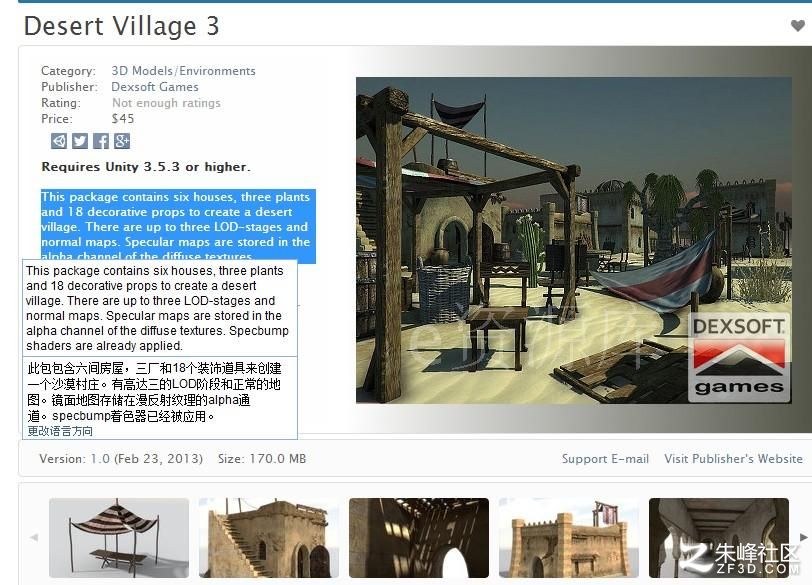Open the striped tent canopy thumbnail
The width and height of the screenshot is (812, 585).
(x=119, y=538)
